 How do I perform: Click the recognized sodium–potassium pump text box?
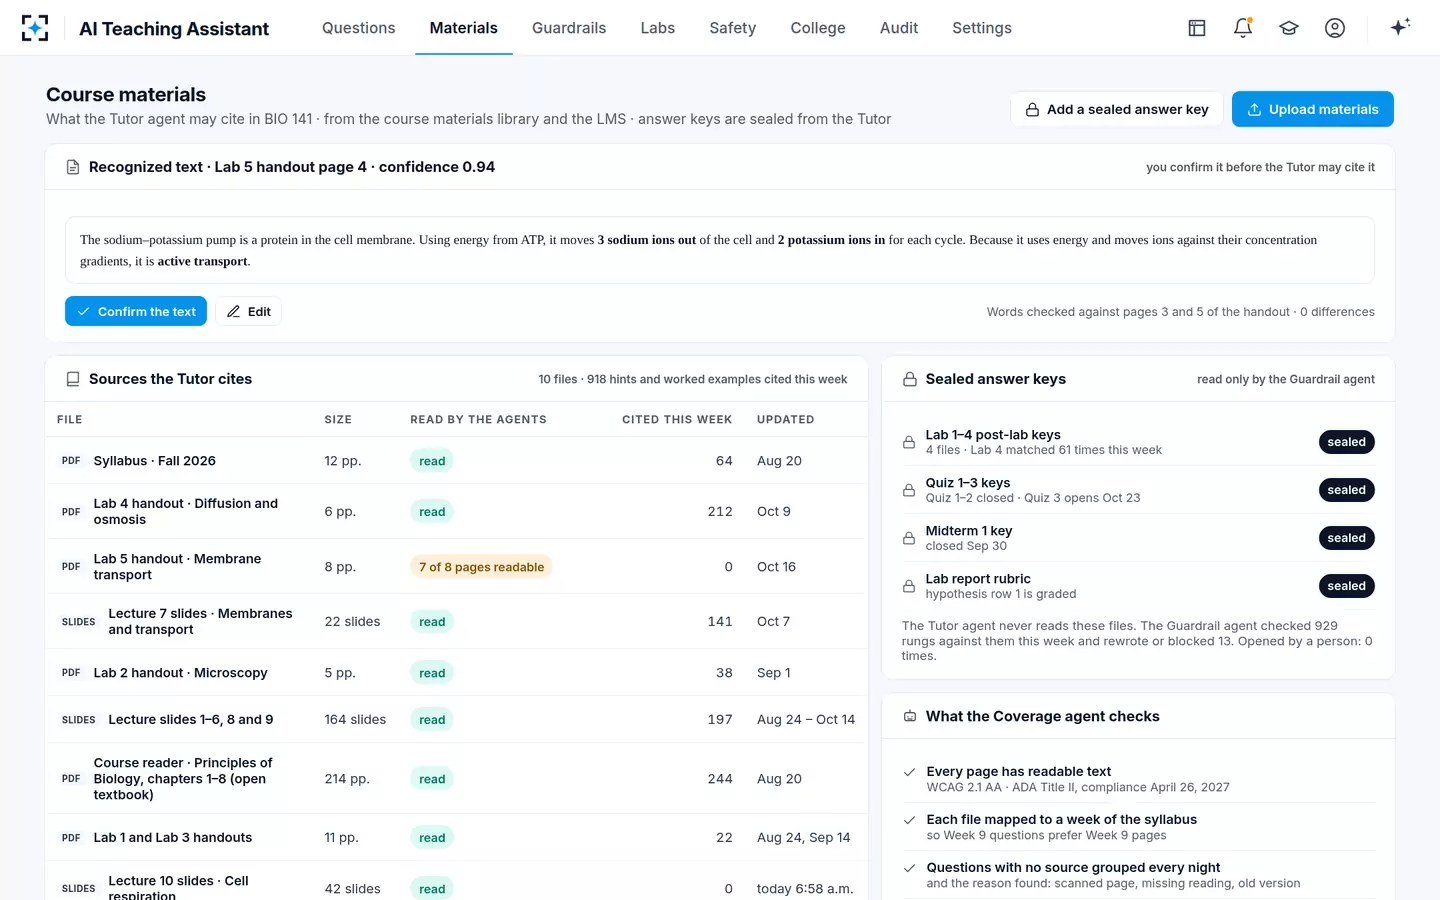[720, 250]
